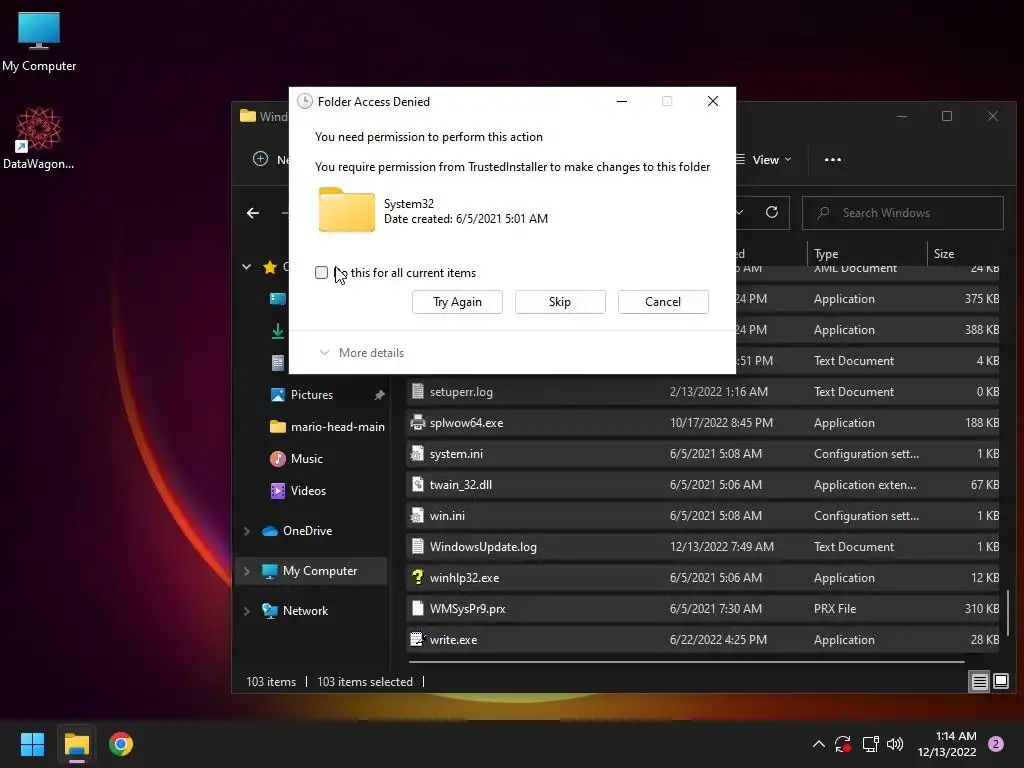Click the write.exe application icon
The image size is (1024, 768).
417,639
